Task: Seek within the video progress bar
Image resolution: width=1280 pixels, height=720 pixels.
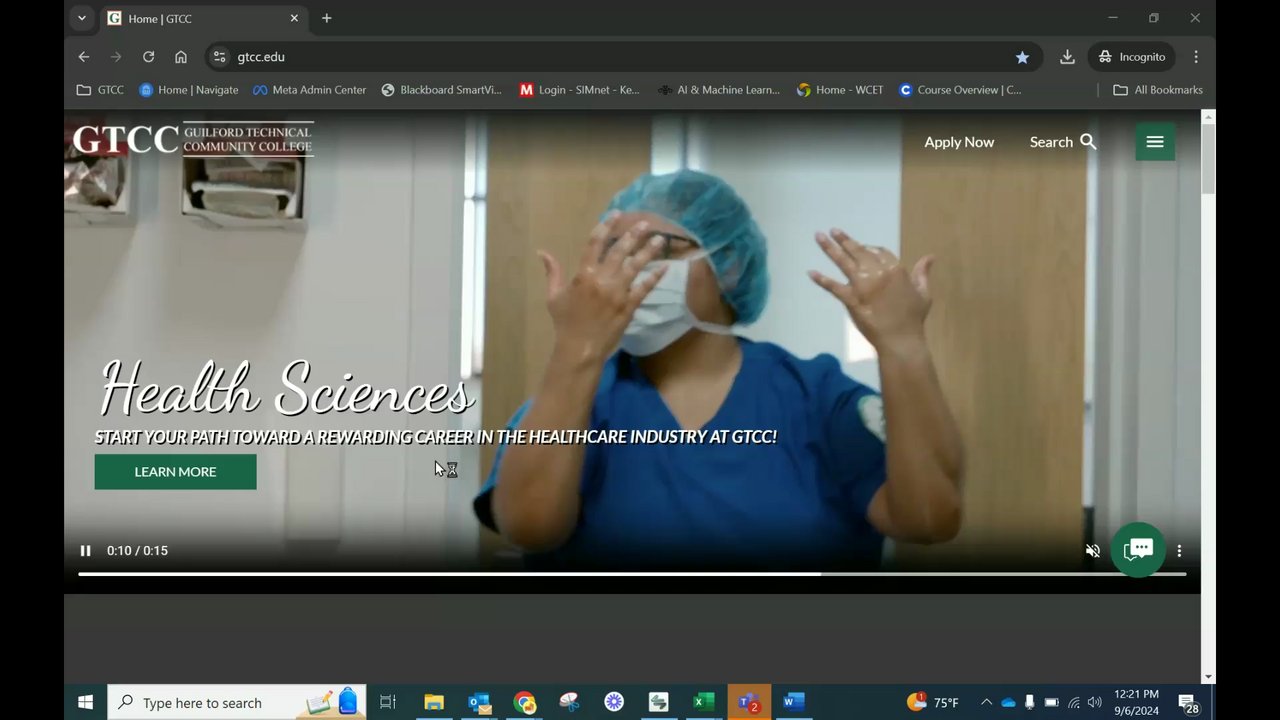Action: 632,574
